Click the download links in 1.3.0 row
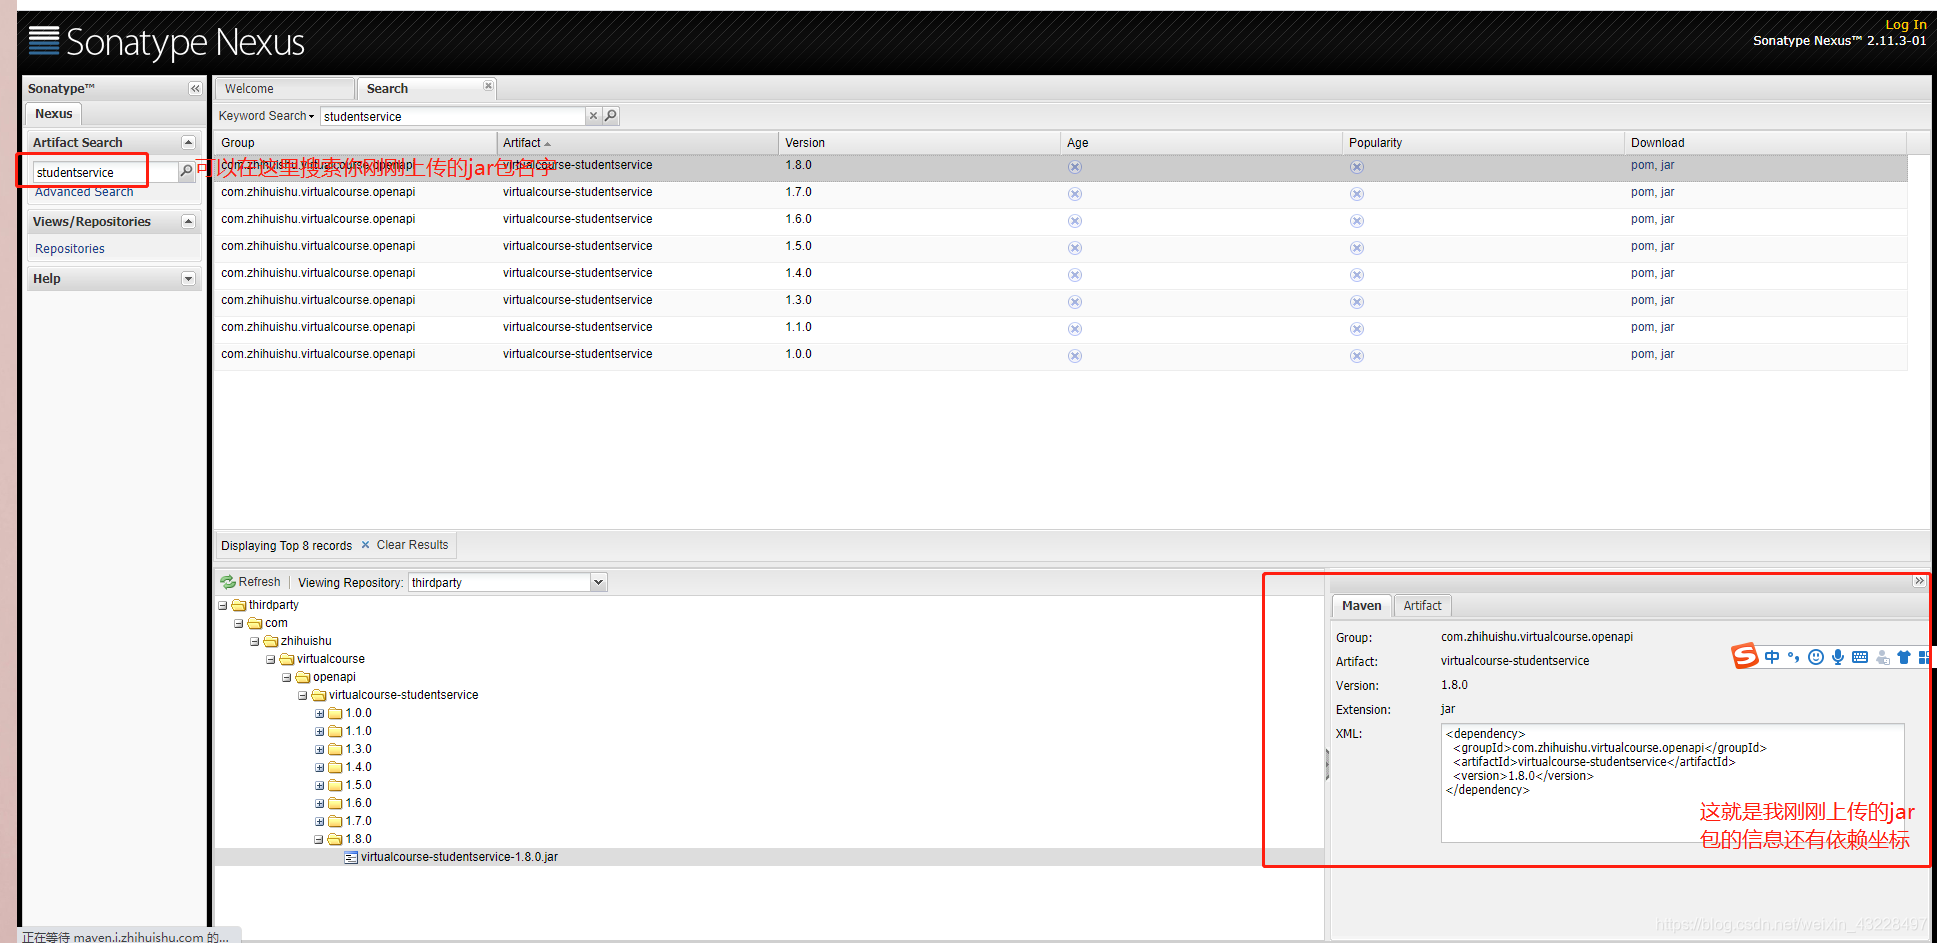Image resolution: width=1937 pixels, height=943 pixels. 1652,301
